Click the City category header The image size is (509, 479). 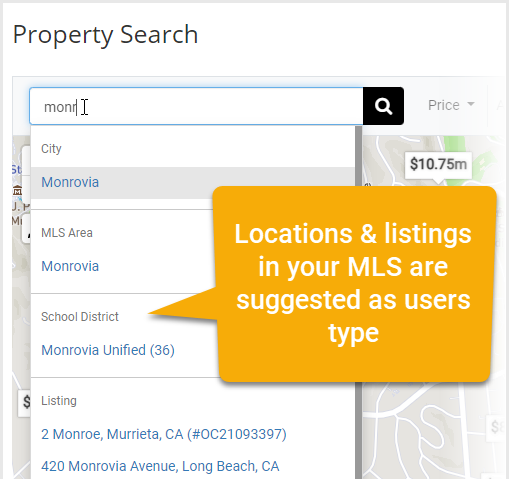point(51,149)
